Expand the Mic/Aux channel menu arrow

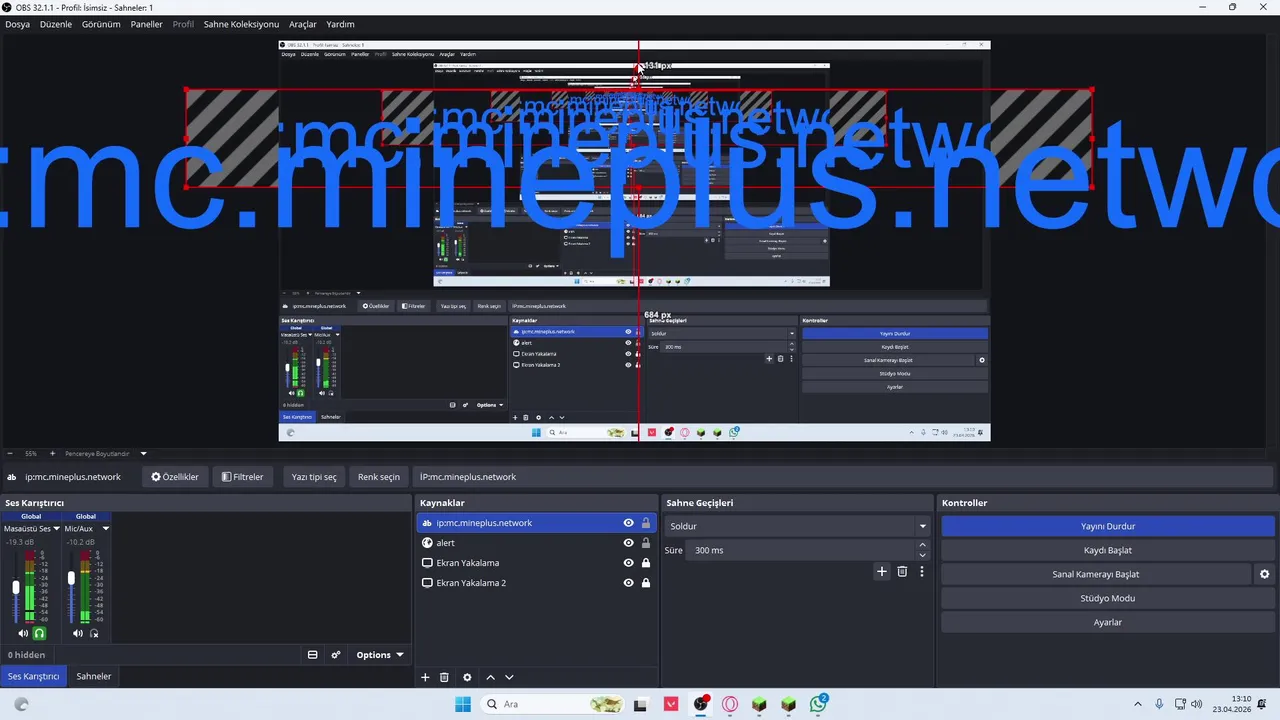click(105, 529)
